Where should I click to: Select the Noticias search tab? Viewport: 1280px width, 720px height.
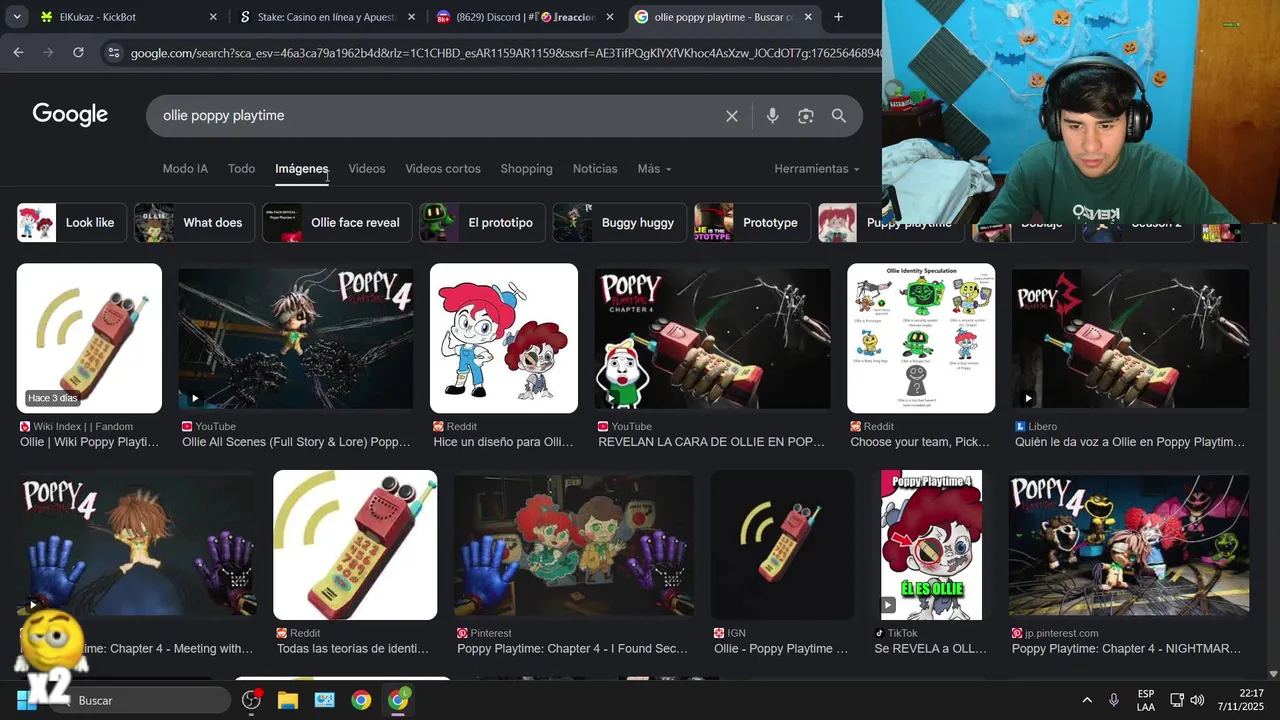tap(595, 169)
